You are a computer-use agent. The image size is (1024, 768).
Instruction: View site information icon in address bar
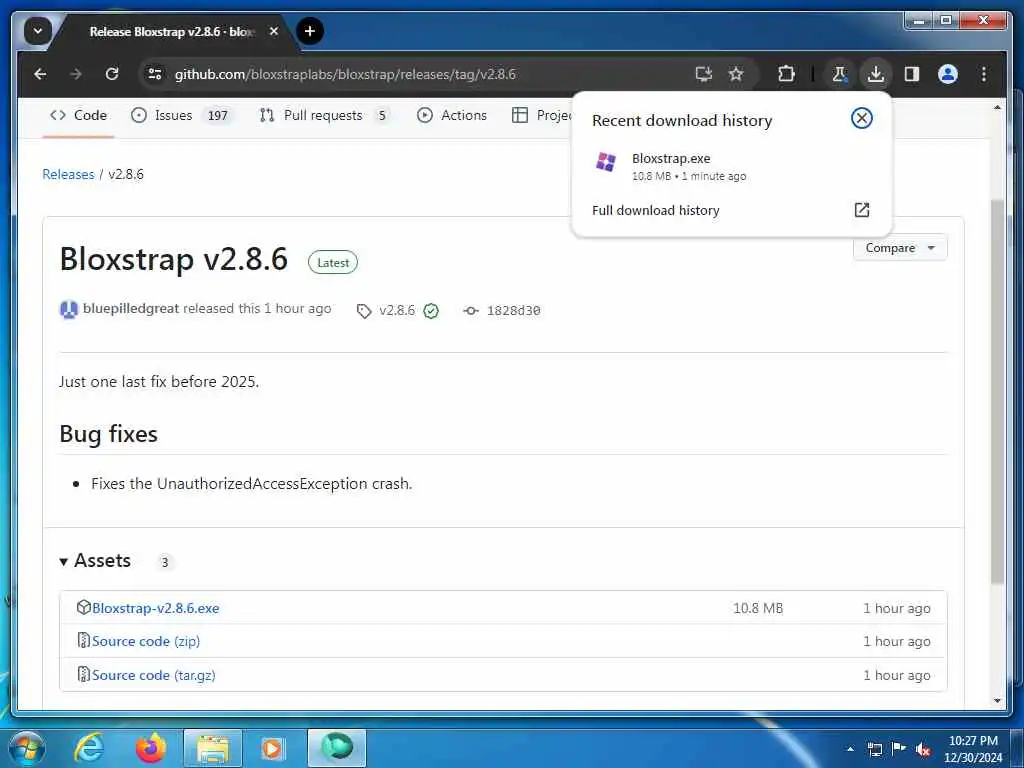click(155, 74)
